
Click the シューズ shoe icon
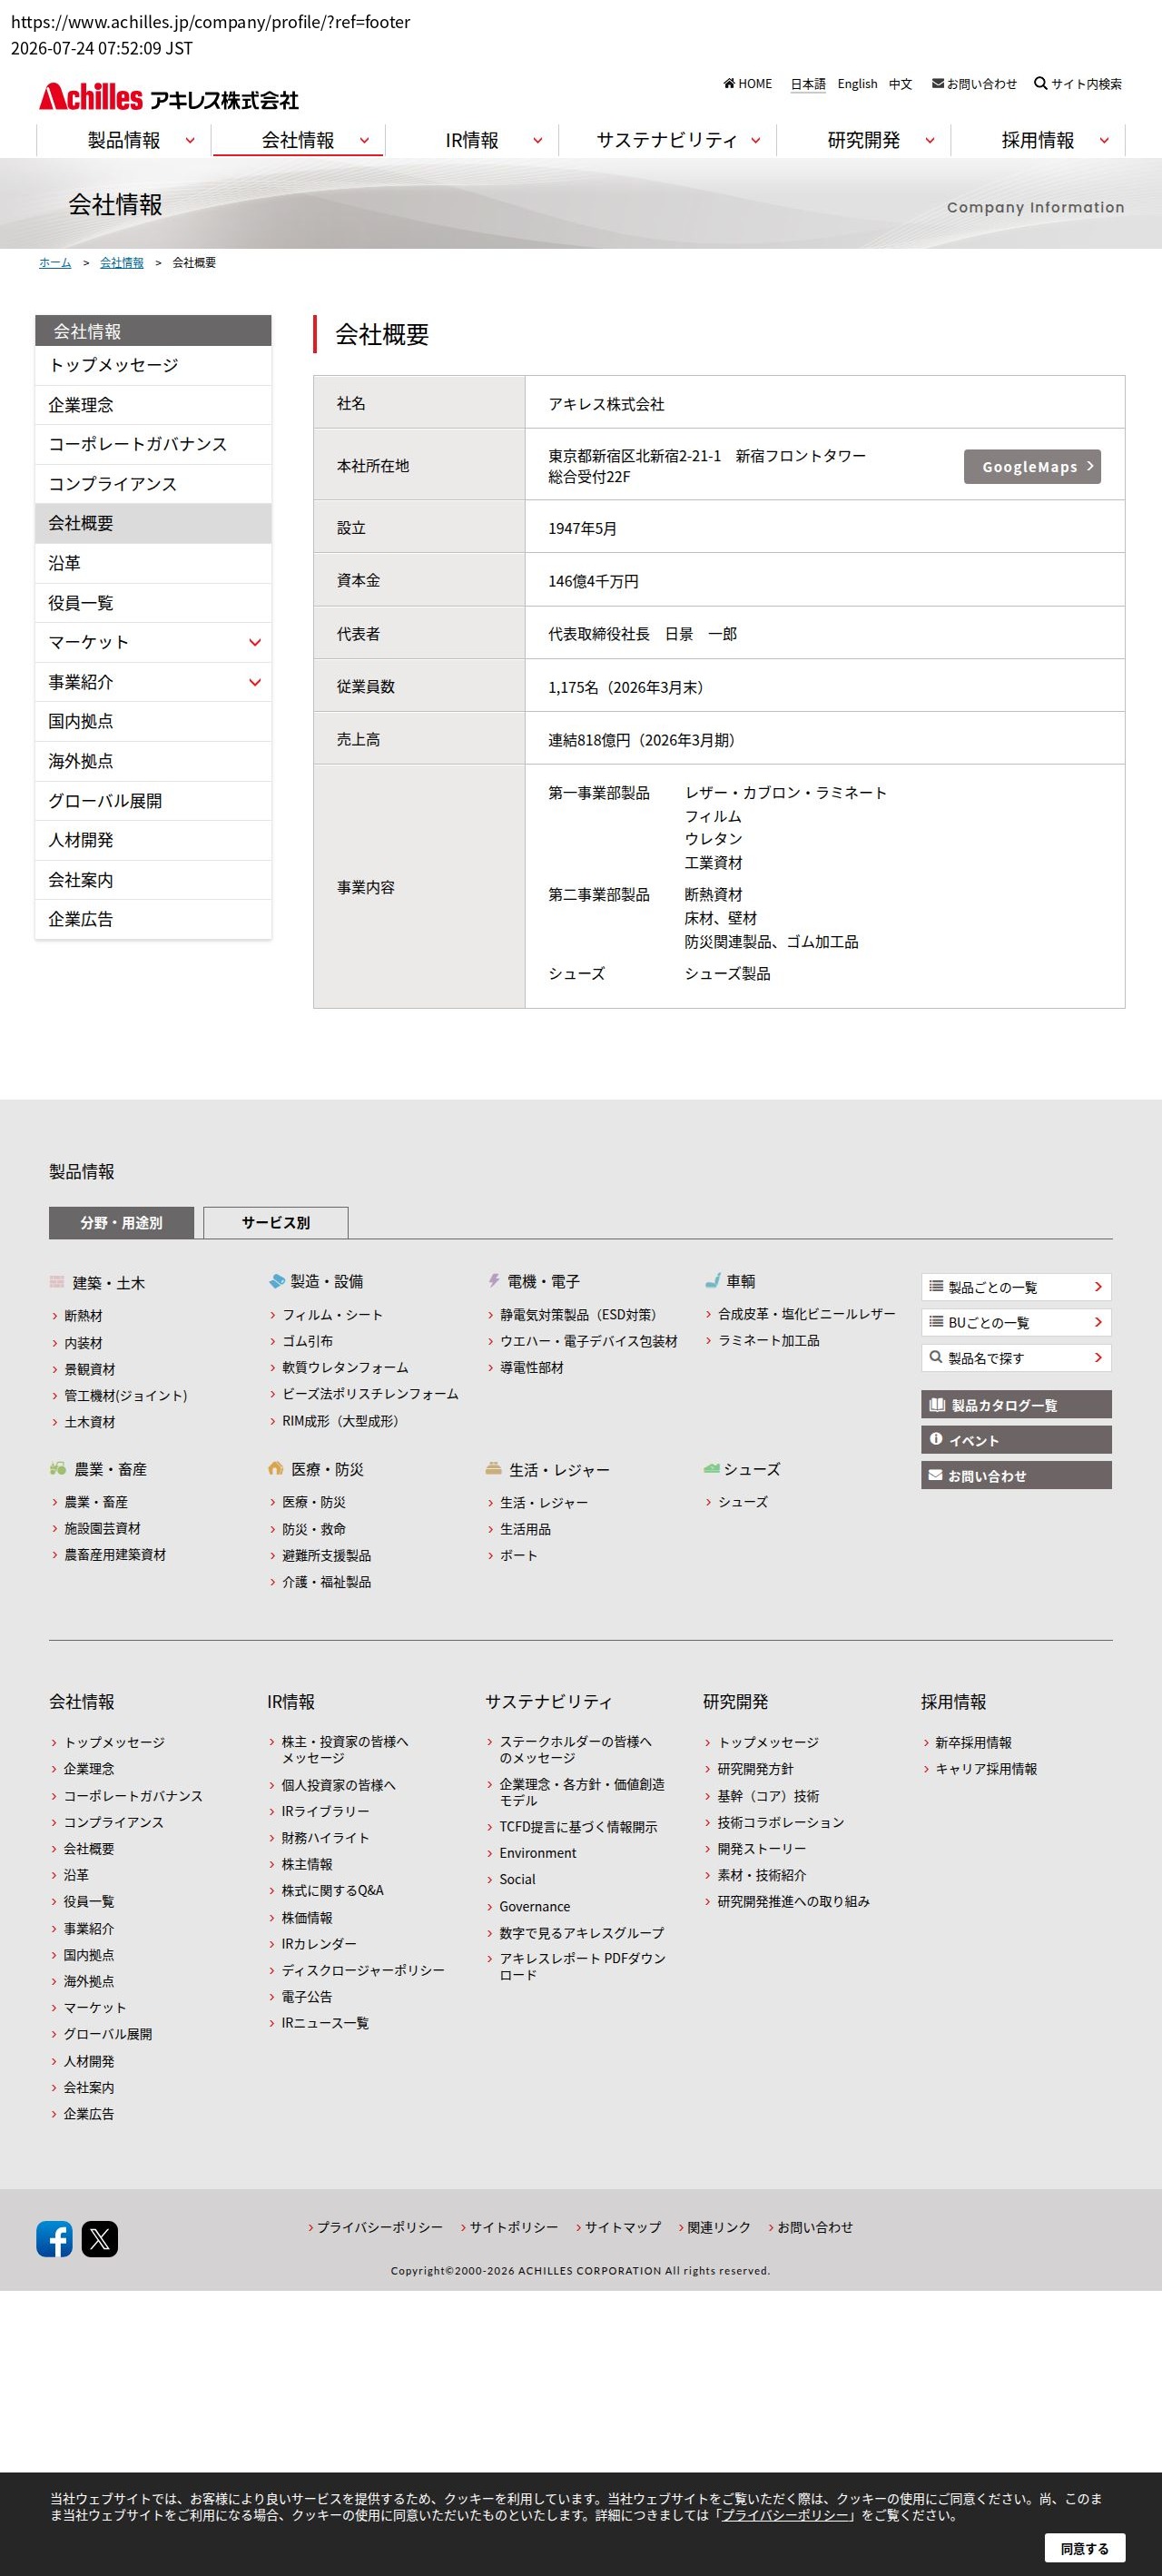point(711,1468)
